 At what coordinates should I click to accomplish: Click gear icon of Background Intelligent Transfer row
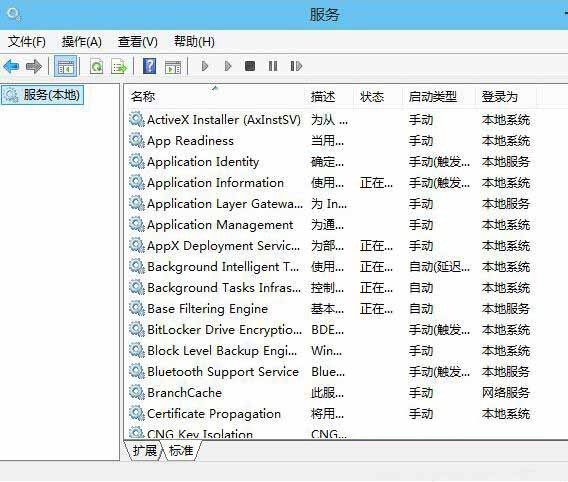[x=137, y=267]
